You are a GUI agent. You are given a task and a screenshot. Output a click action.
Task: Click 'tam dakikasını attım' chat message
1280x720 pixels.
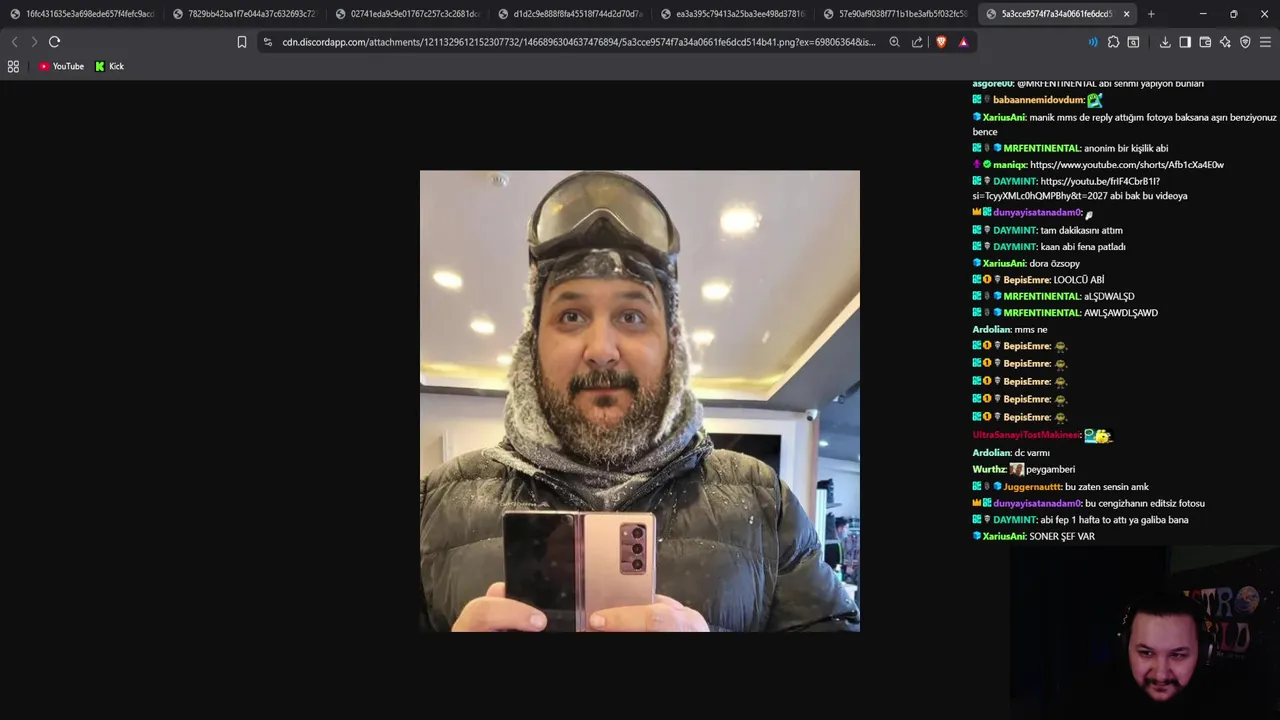pos(1081,230)
